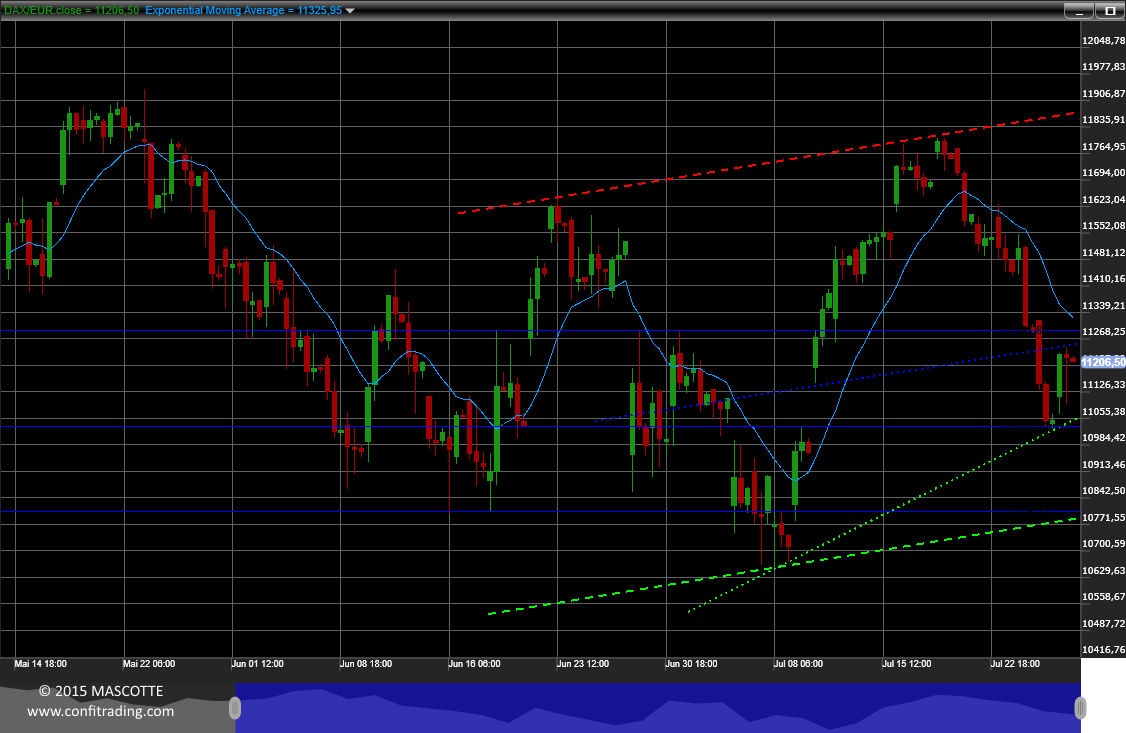
Task: Click the Jun 01 12:00 date label
Action: [257, 664]
